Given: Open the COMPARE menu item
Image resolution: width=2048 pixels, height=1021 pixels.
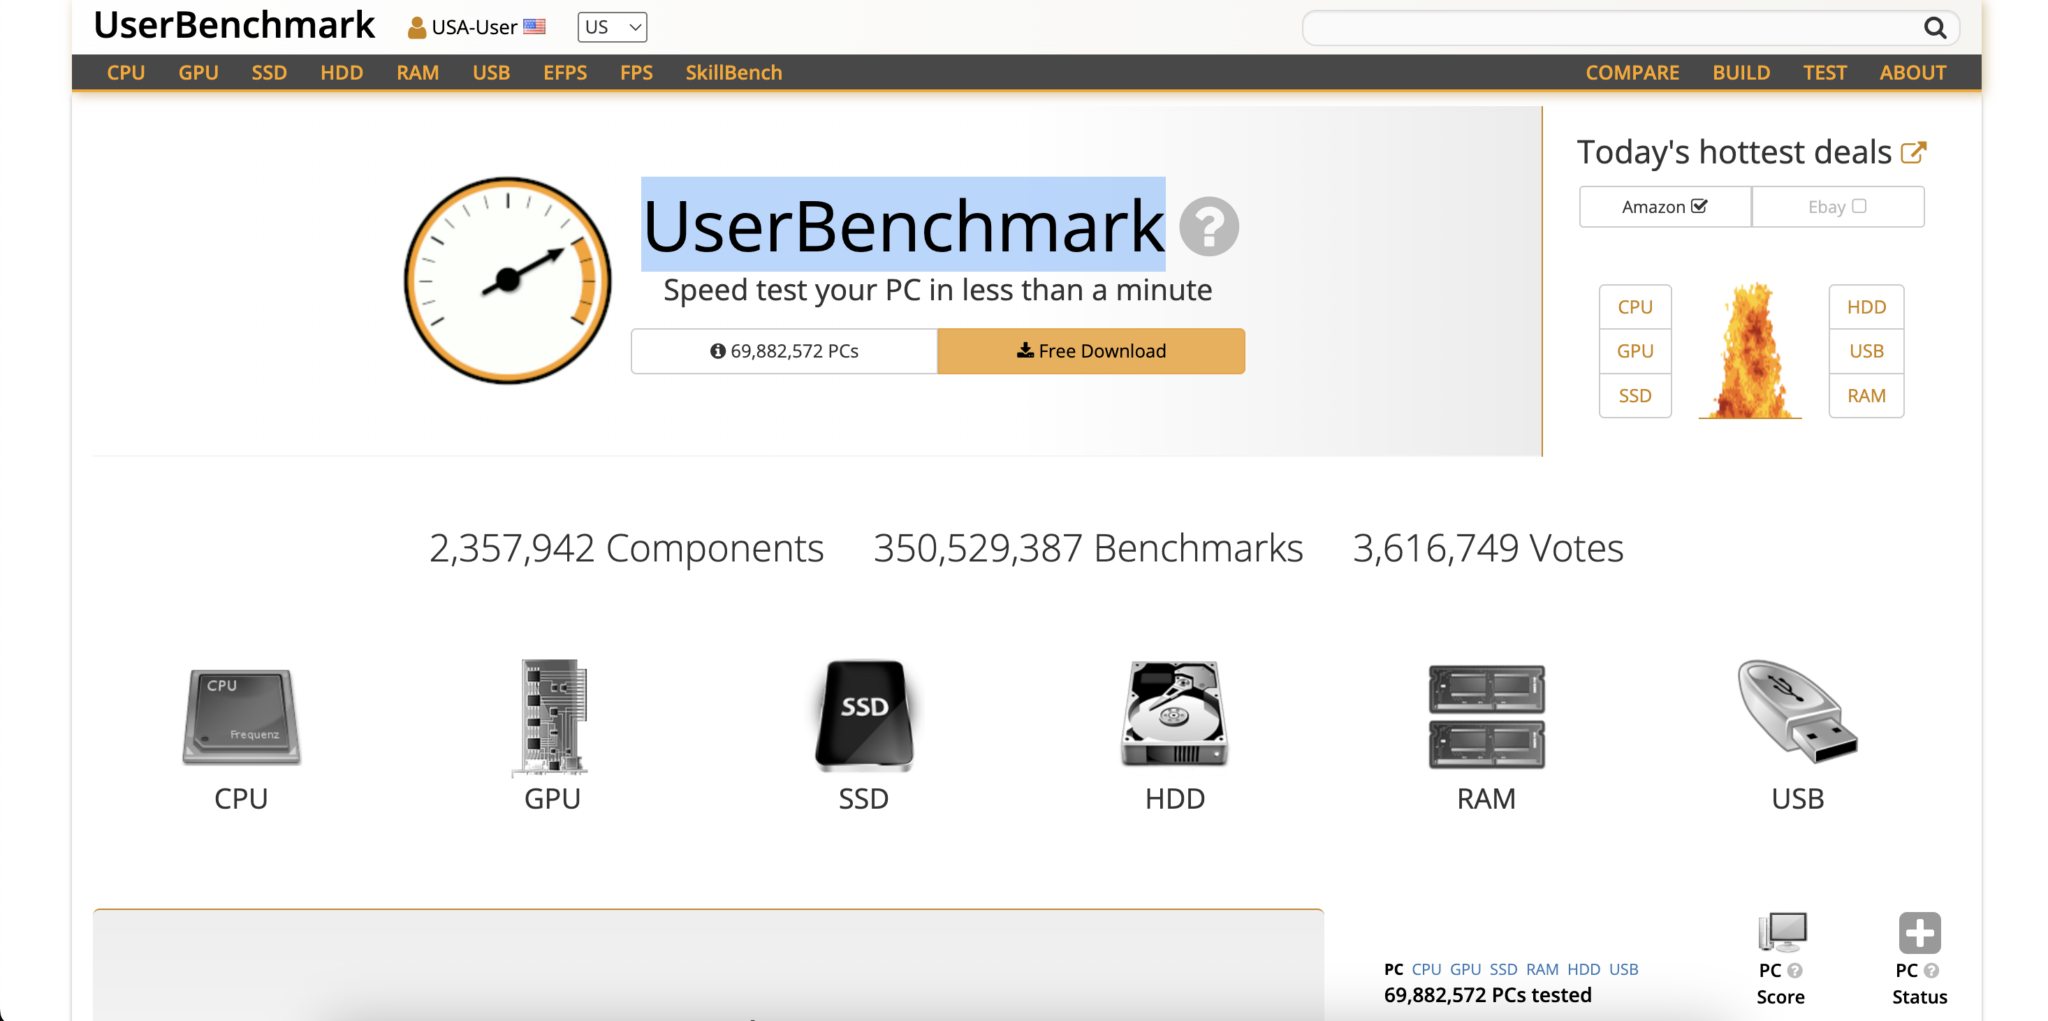Looking at the screenshot, I should point(1632,72).
